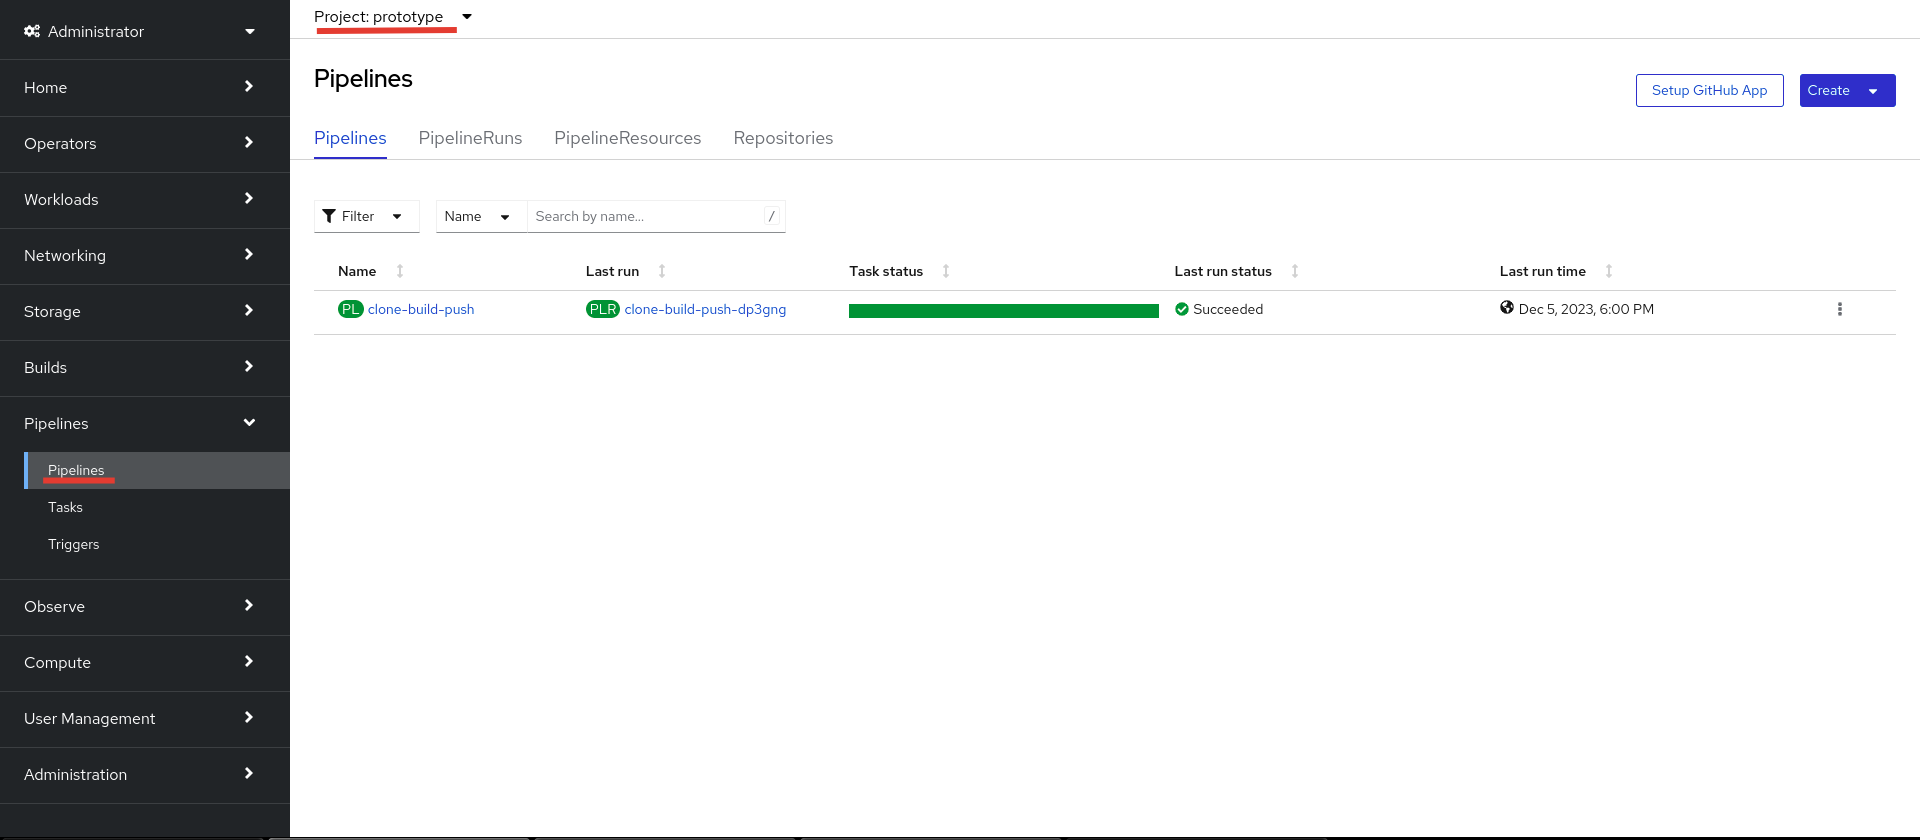The height and width of the screenshot is (840, 1920).
Task: Click the kebab menu for clone-build-push row
Action: [x=1839, y=309]
